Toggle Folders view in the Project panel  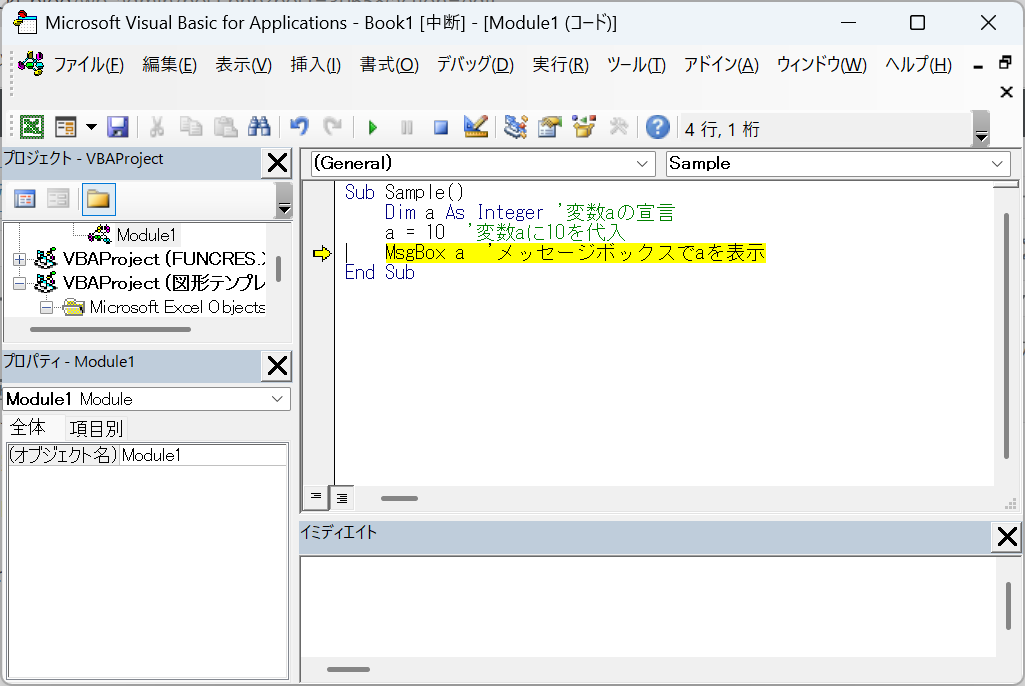pos(99,199)
